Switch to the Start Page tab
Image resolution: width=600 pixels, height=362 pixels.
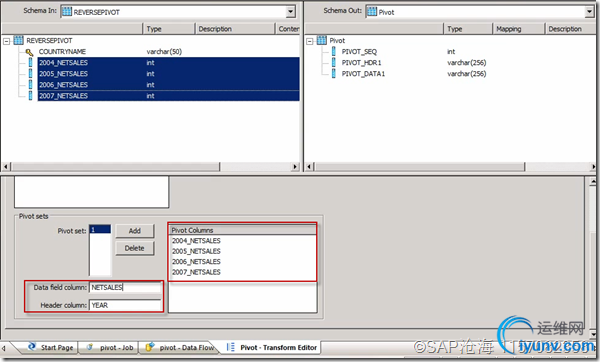pyautogui.click(x=51, y=347)
